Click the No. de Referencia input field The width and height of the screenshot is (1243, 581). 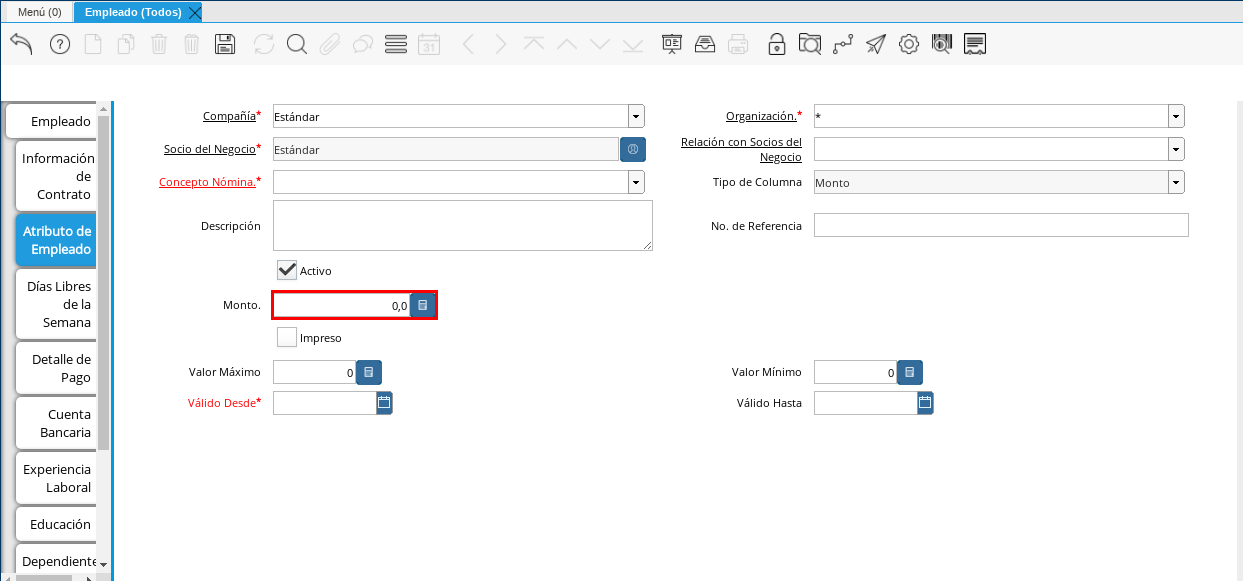(x=1001, y=225)
